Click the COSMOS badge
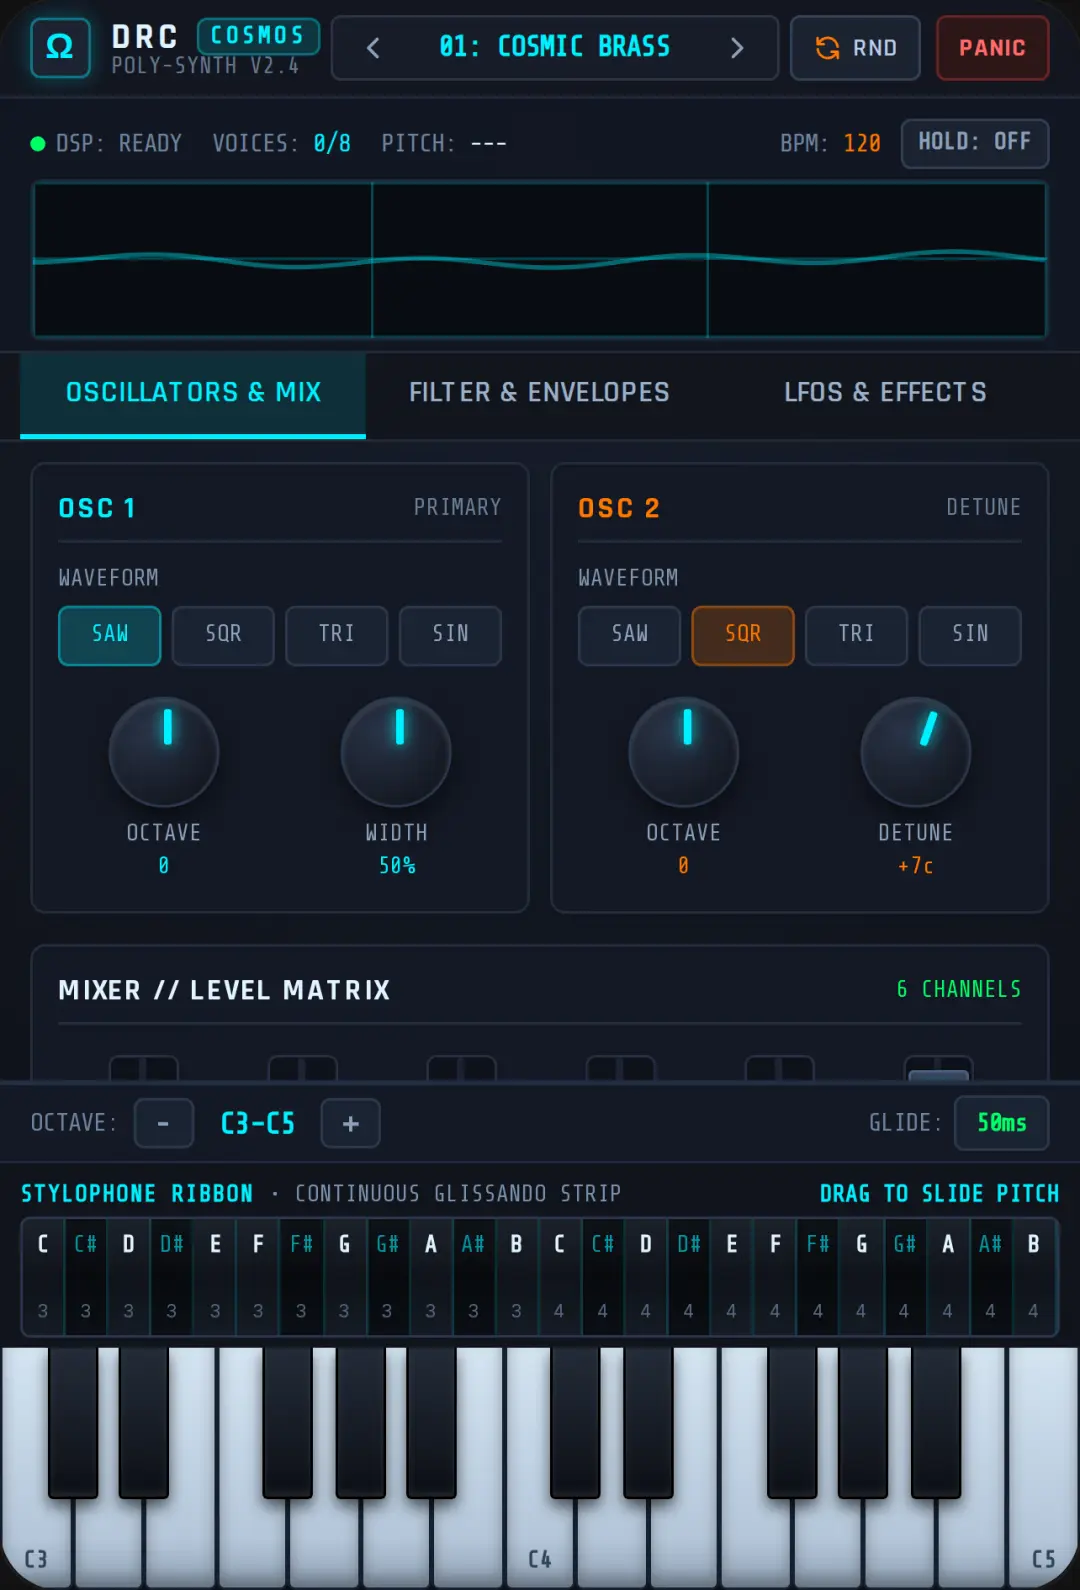The image size is (1080, 1590). tap(258, 35)
